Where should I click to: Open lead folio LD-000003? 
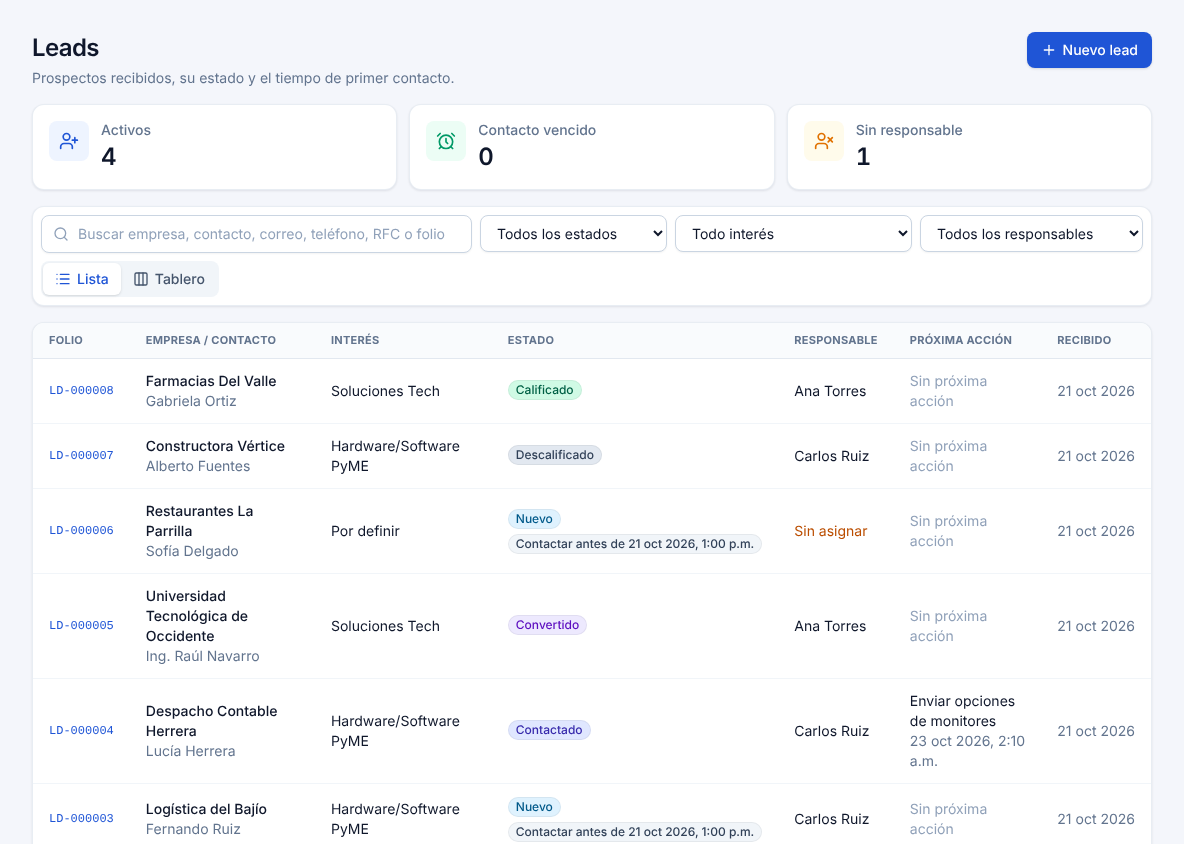click(x=82, y=818)
